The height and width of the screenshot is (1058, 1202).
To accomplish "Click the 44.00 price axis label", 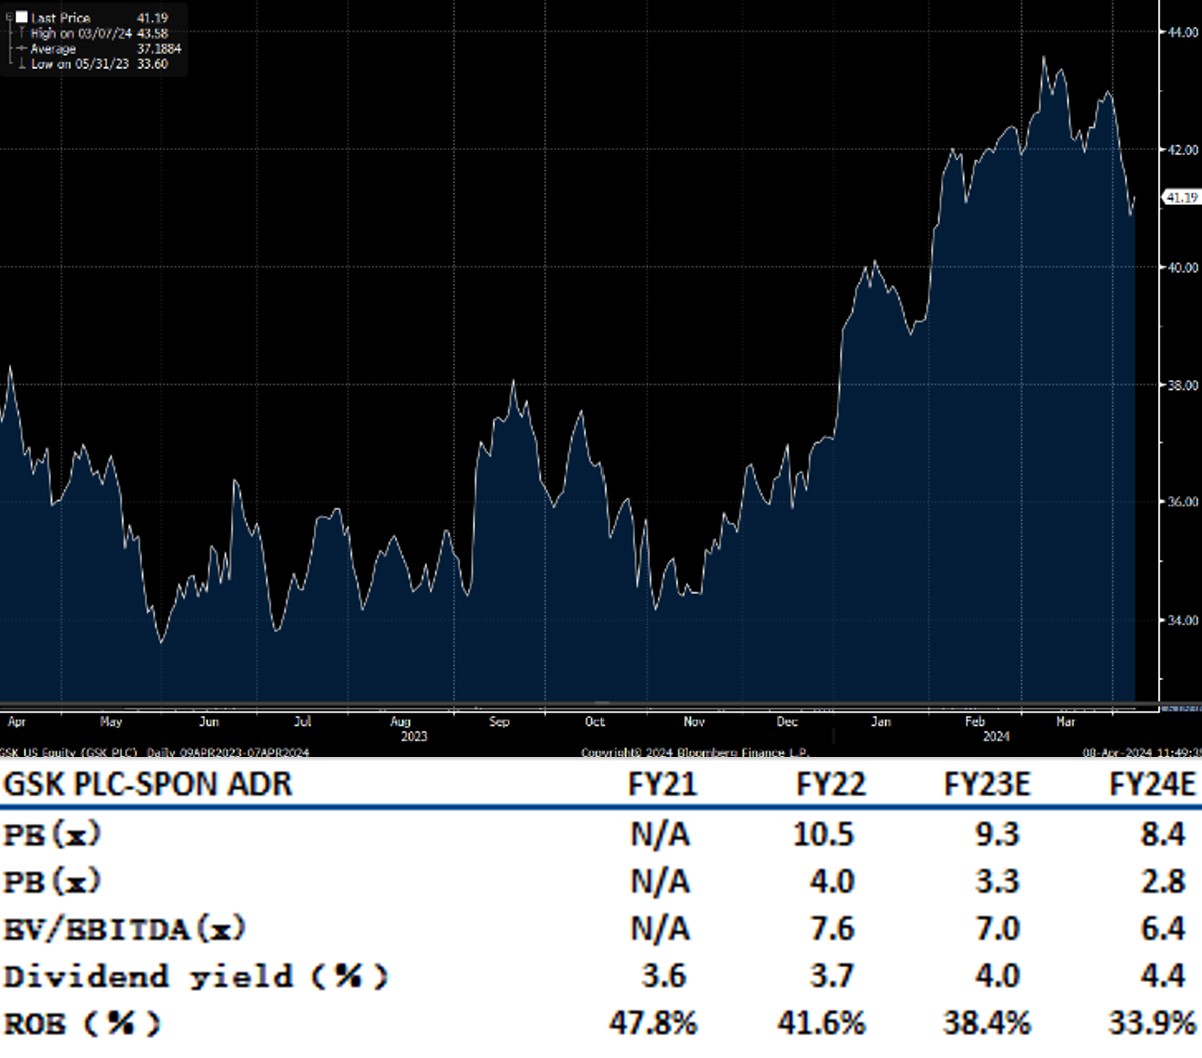I will point(1183,32).
